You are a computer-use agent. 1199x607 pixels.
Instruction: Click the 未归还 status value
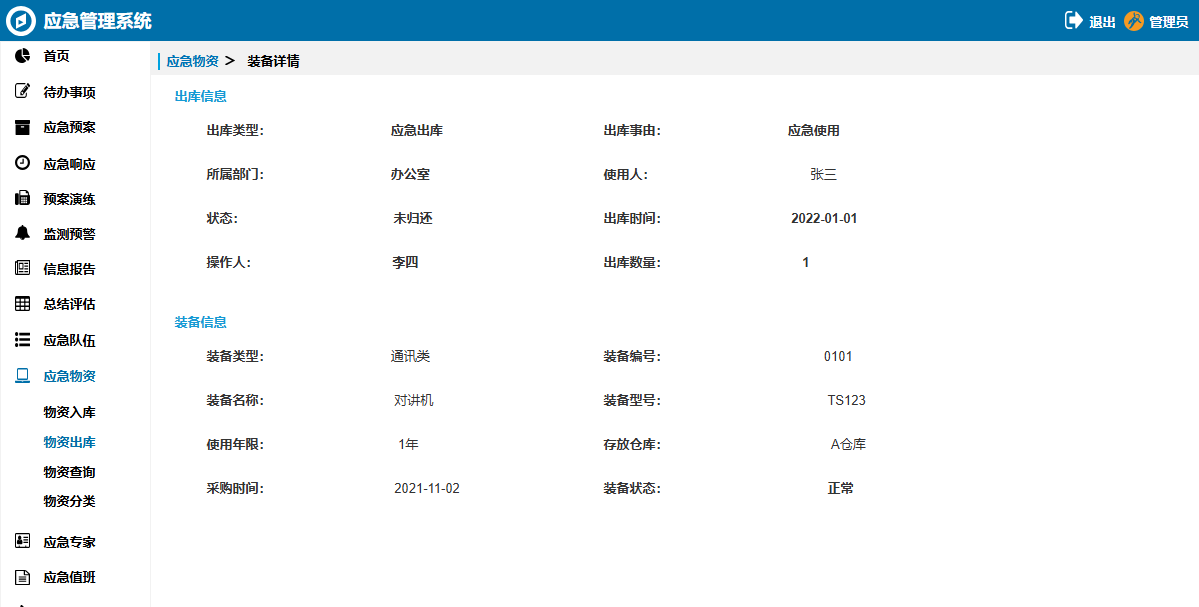pos(413,219)
